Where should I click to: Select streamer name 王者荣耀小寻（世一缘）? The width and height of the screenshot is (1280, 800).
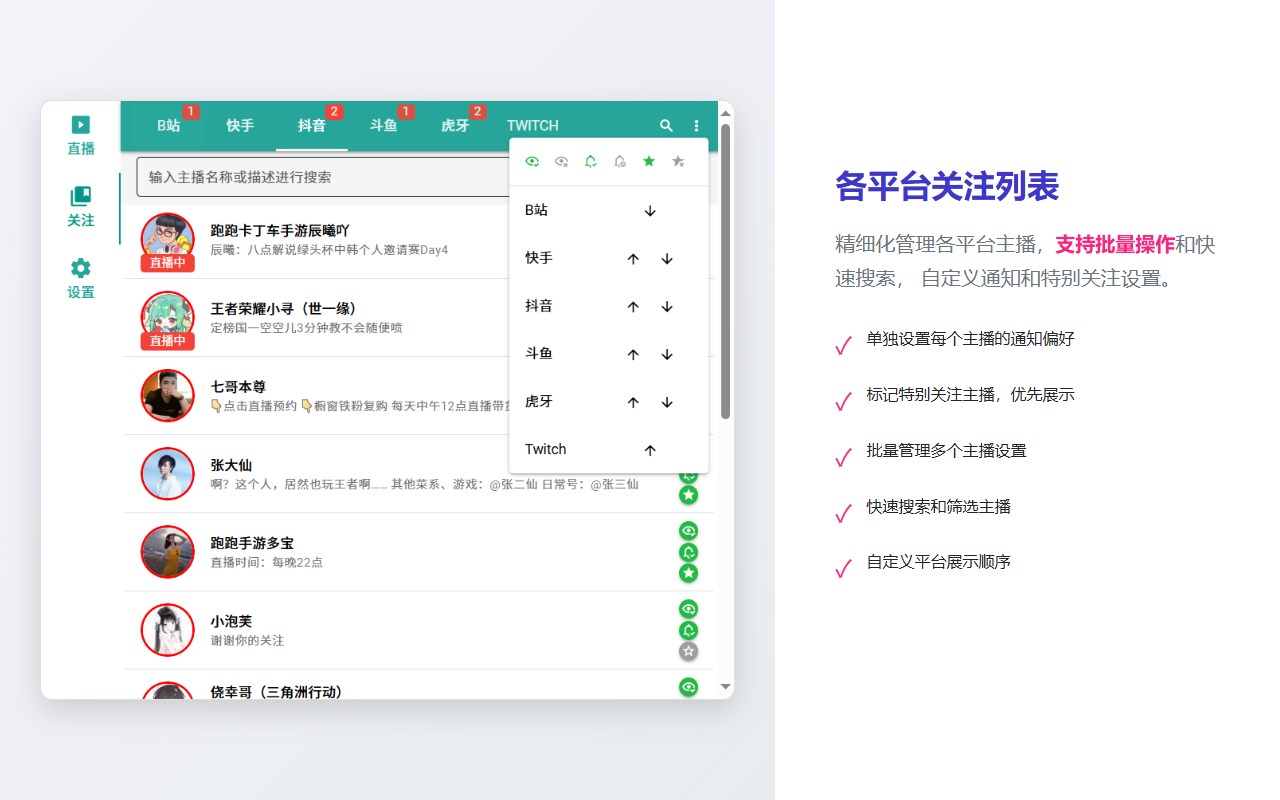pyautogui.click(x=284, y=308)
